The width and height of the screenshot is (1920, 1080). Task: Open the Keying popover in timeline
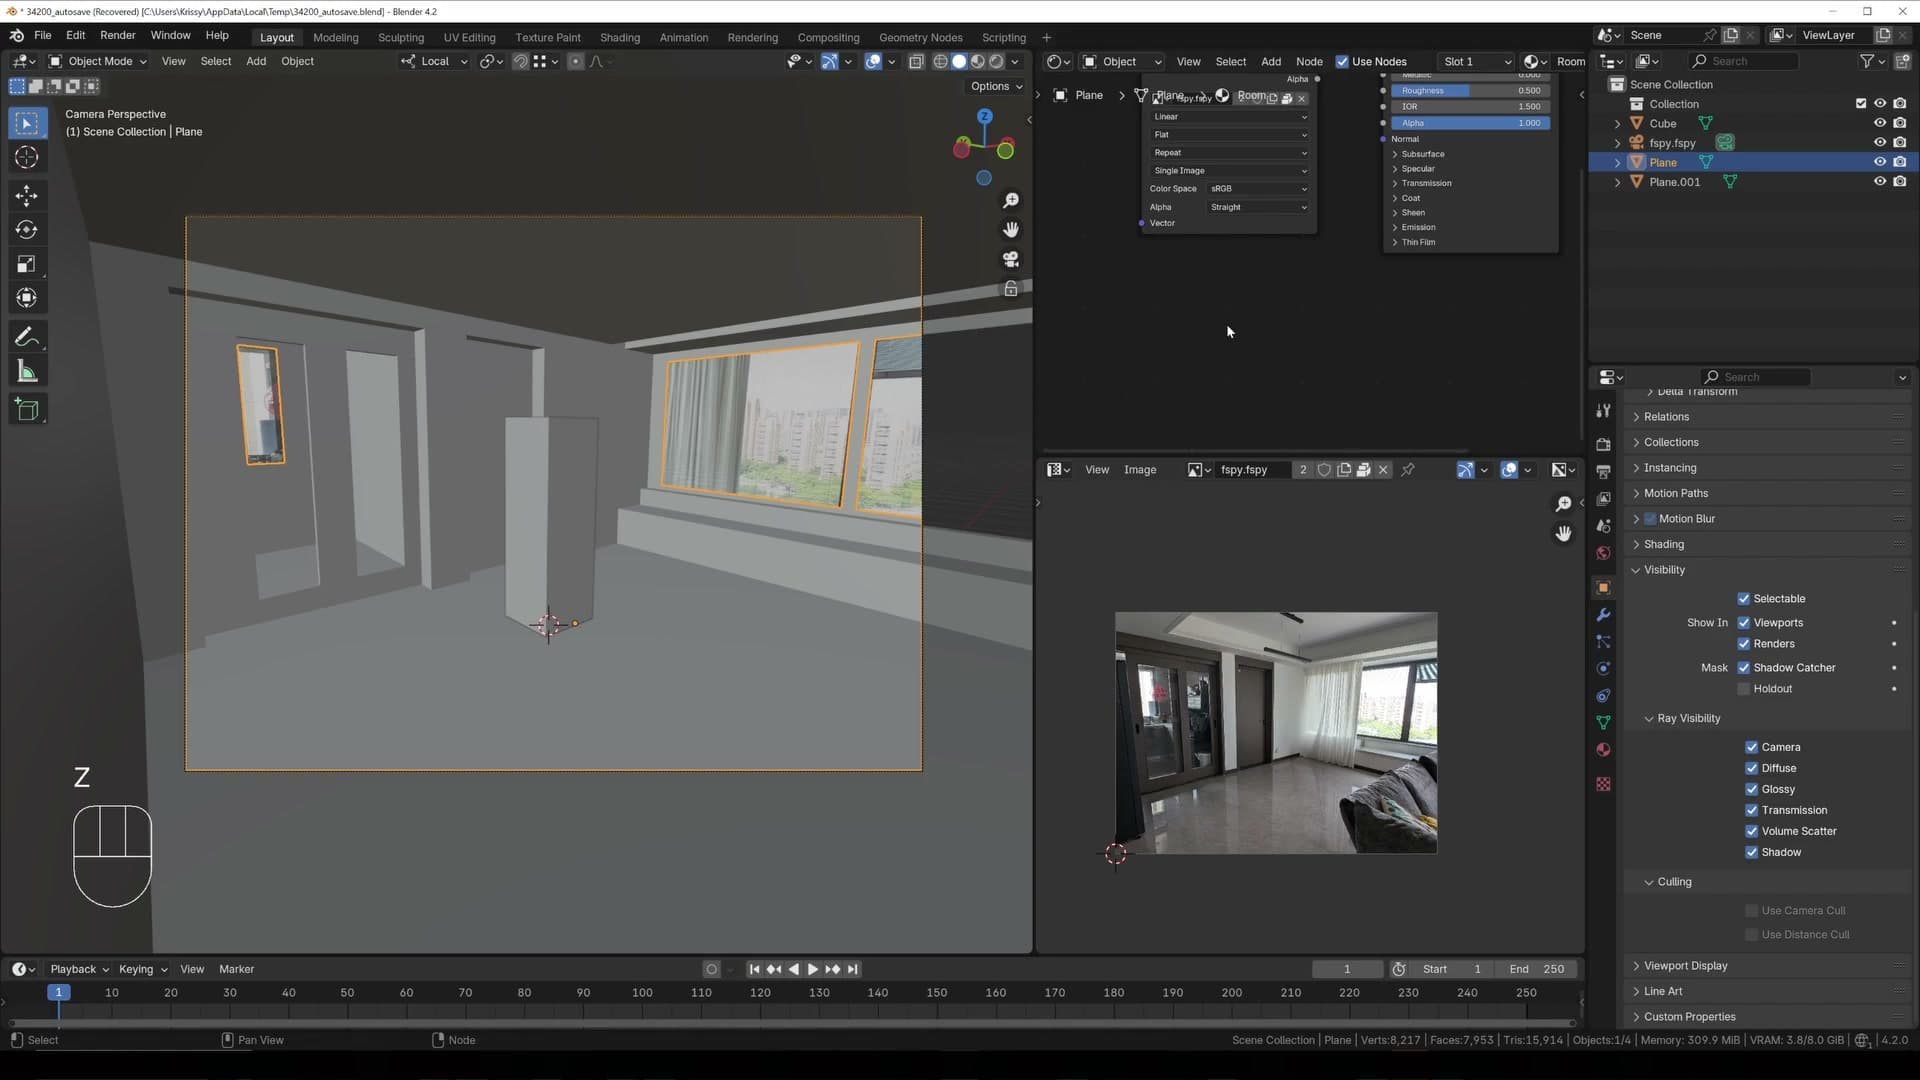click(x=143, y=970)
